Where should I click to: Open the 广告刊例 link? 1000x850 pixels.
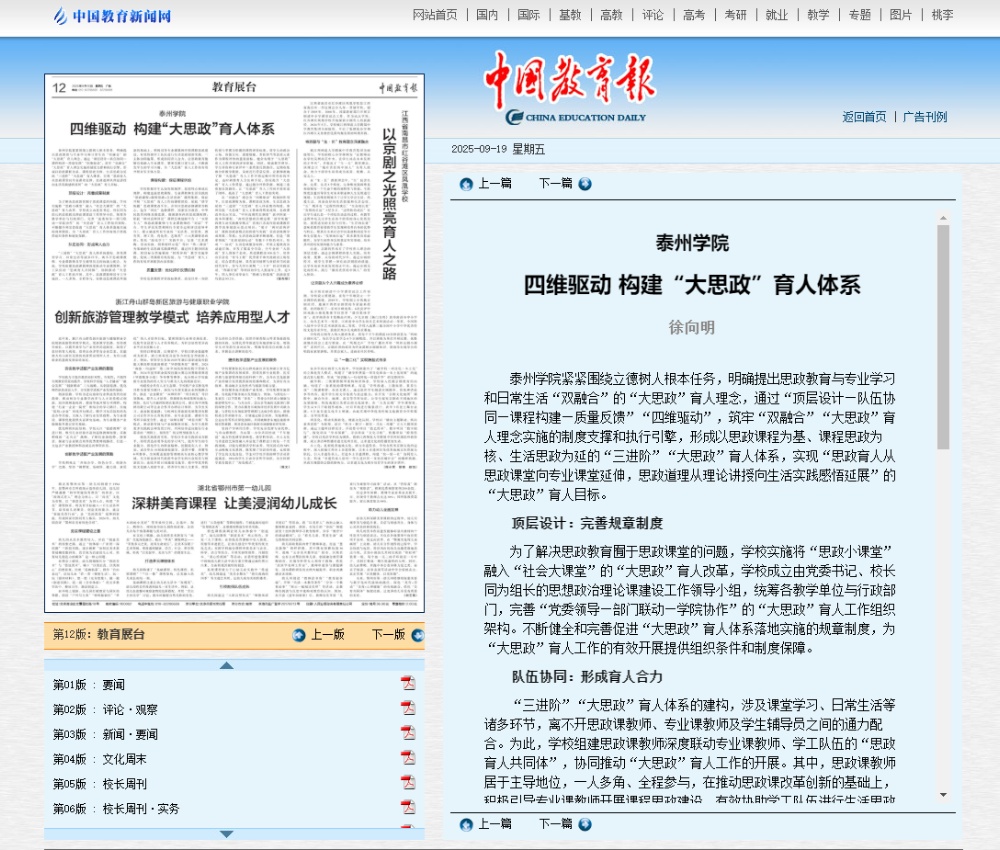(x=925, y=117)
